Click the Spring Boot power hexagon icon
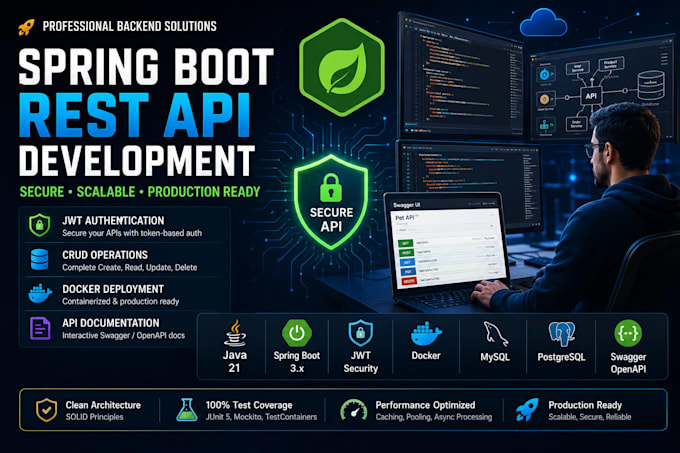This screenshot has height=453, width=680. click(297, 333)
